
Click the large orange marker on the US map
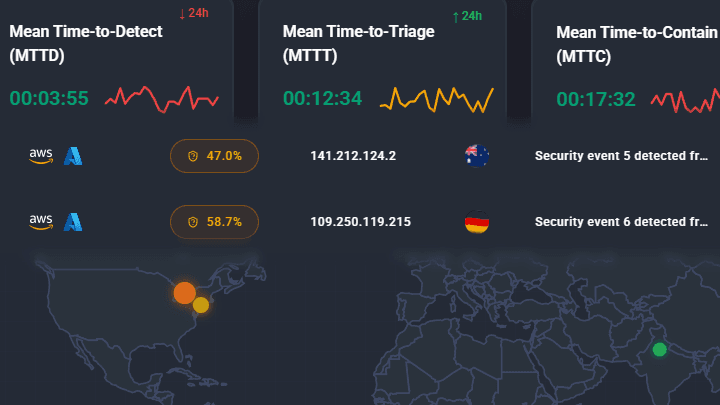click(x=185, y=293)
